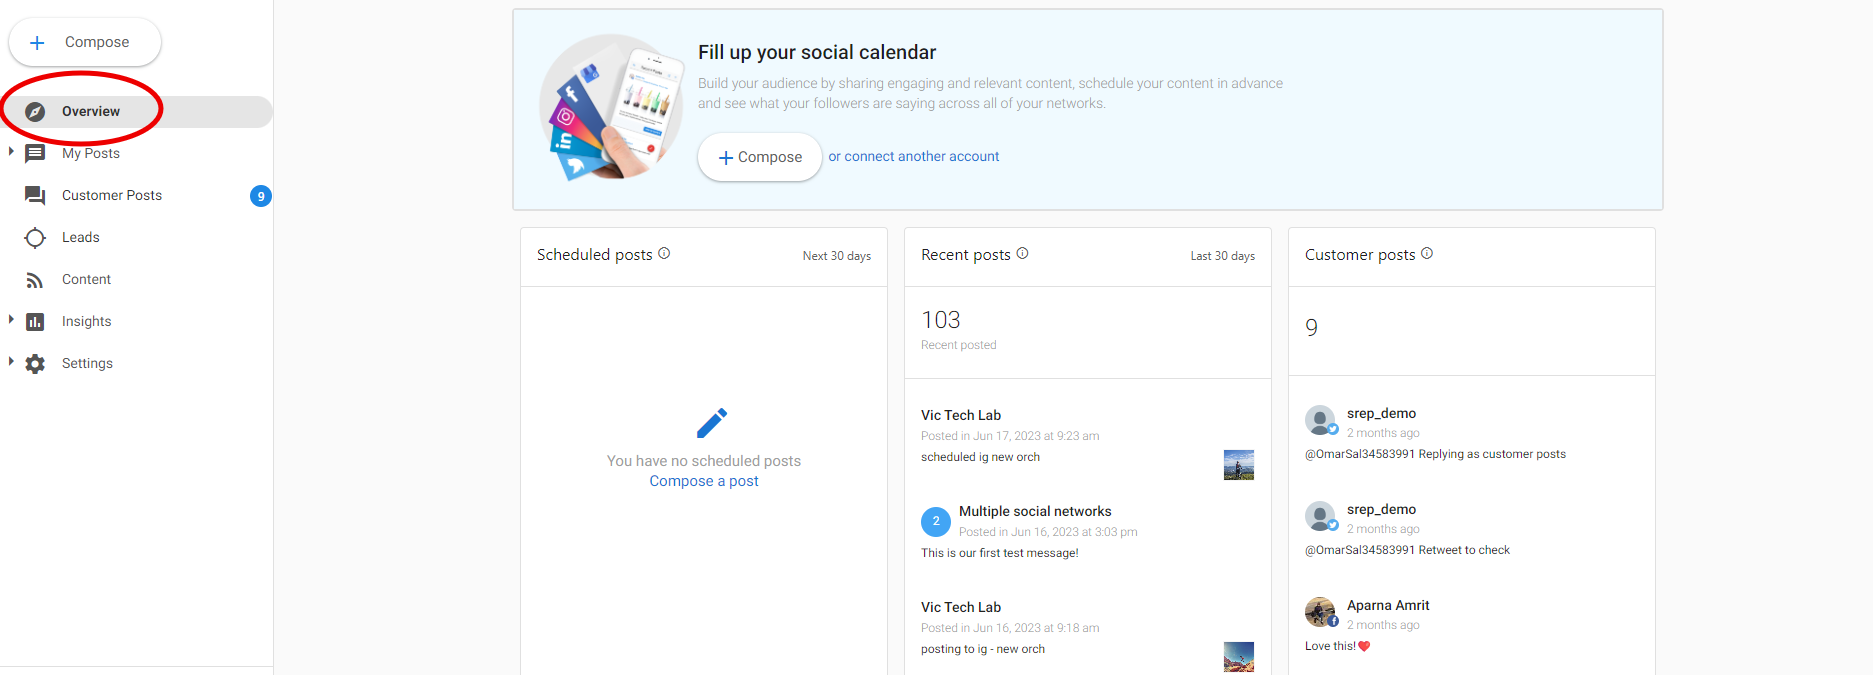Click the 'Compose a post' link
The height and width of the screenshot is (675, 1873).
click(704, 481)
